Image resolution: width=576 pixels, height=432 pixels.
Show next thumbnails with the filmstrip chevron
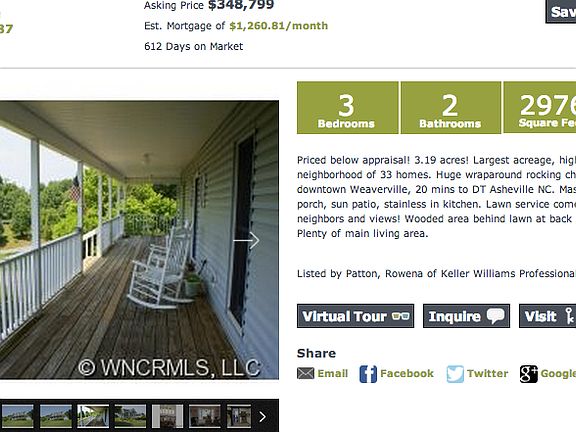pos(262,417)
